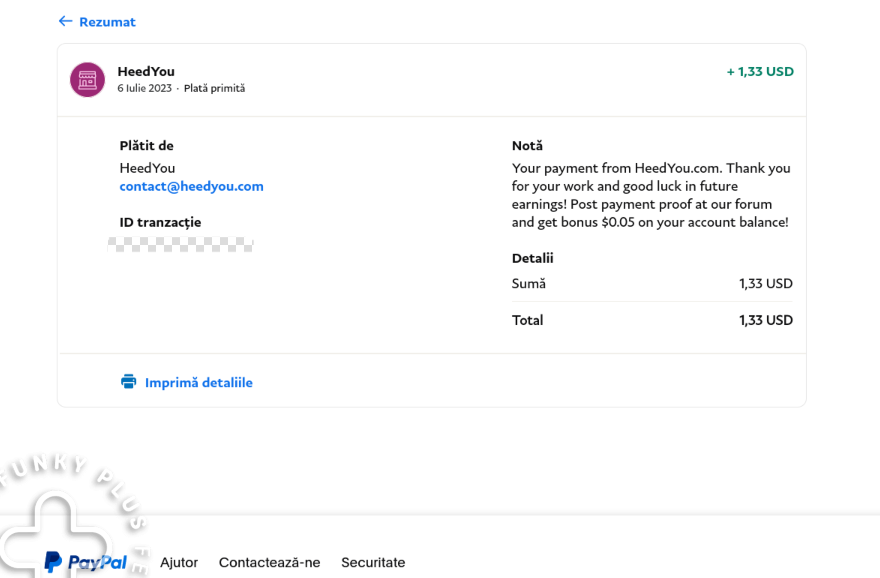Open the Contactează-ne footer link
This screenshot has height=578, width=880.
(269, 562)
